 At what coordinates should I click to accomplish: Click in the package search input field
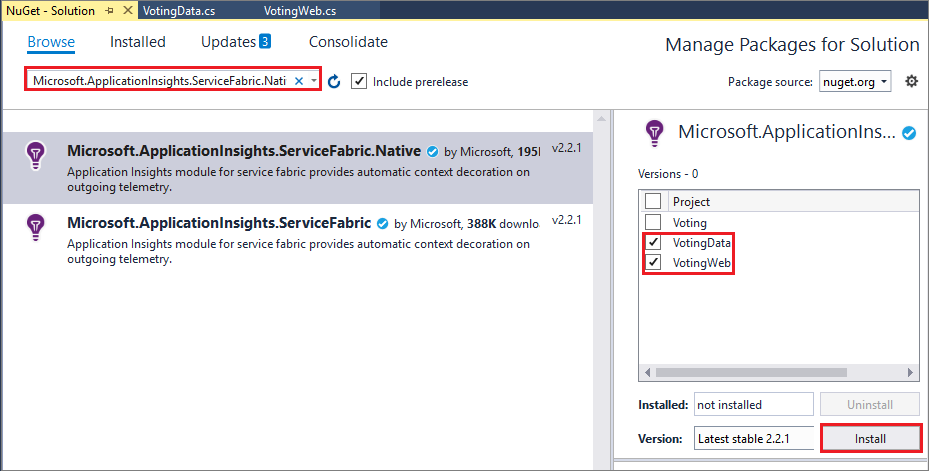160,81
